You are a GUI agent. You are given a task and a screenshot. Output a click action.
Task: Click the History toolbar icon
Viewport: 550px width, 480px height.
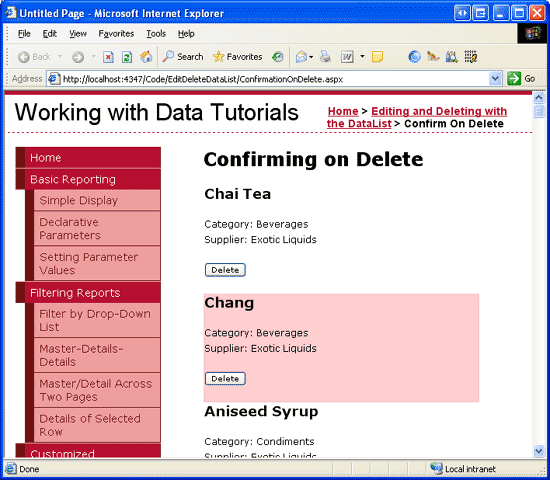[277, 56]
